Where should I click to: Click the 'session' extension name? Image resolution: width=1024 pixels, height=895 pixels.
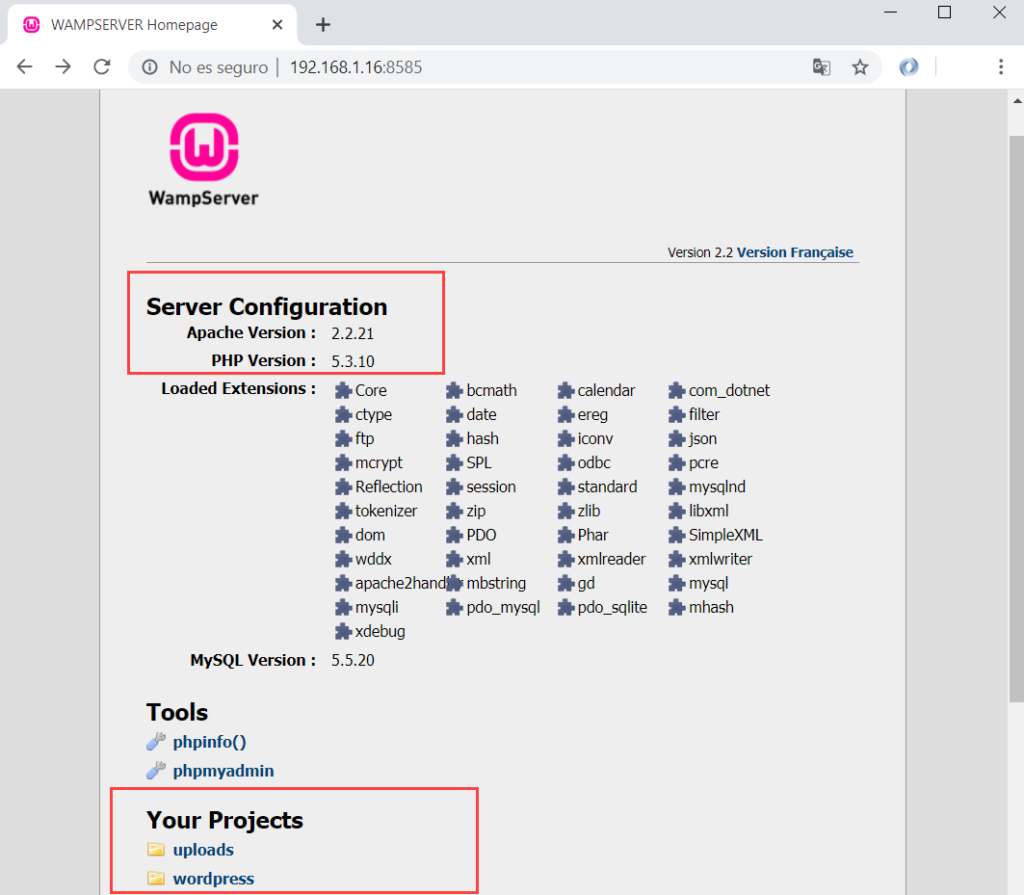click(x=491, y=487)
